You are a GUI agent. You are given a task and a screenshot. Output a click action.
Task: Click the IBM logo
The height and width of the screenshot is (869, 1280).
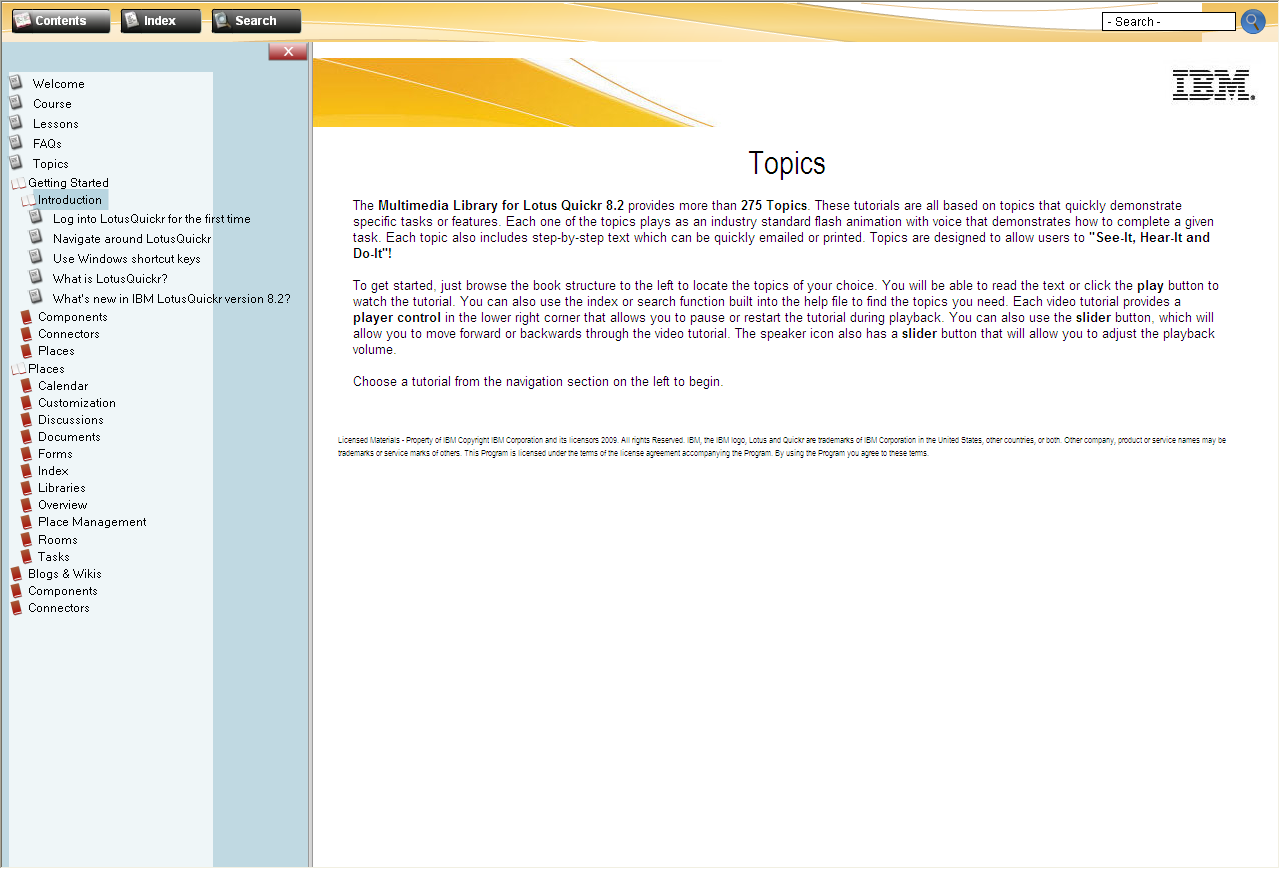point(1213,85)
